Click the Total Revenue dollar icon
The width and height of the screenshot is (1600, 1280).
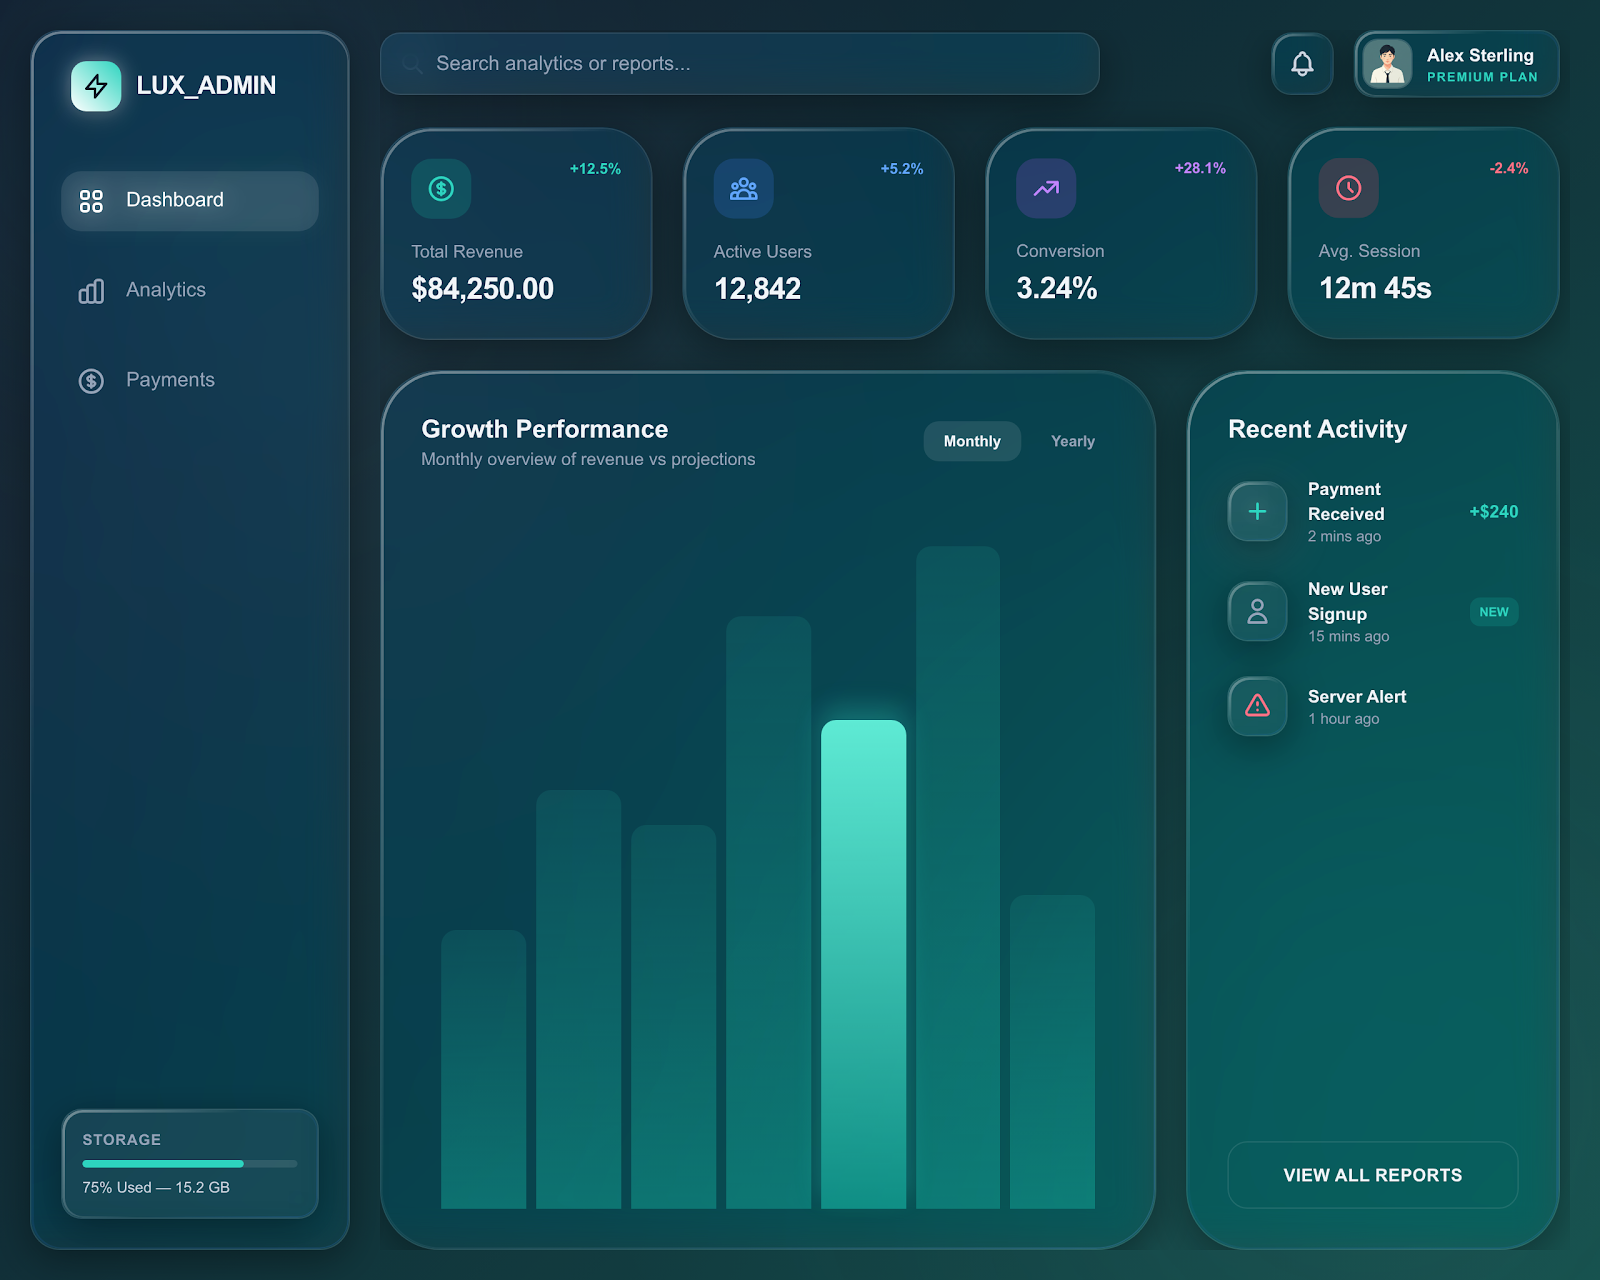point(441,188)
